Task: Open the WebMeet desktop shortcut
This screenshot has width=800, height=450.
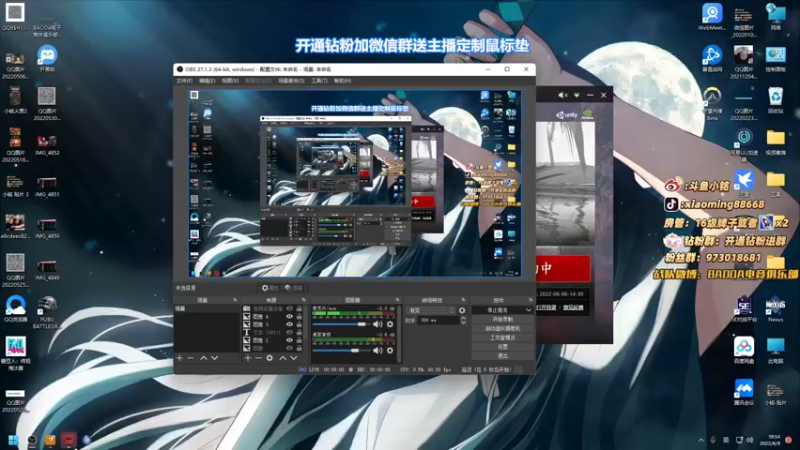Action: [x=712, y=17]
